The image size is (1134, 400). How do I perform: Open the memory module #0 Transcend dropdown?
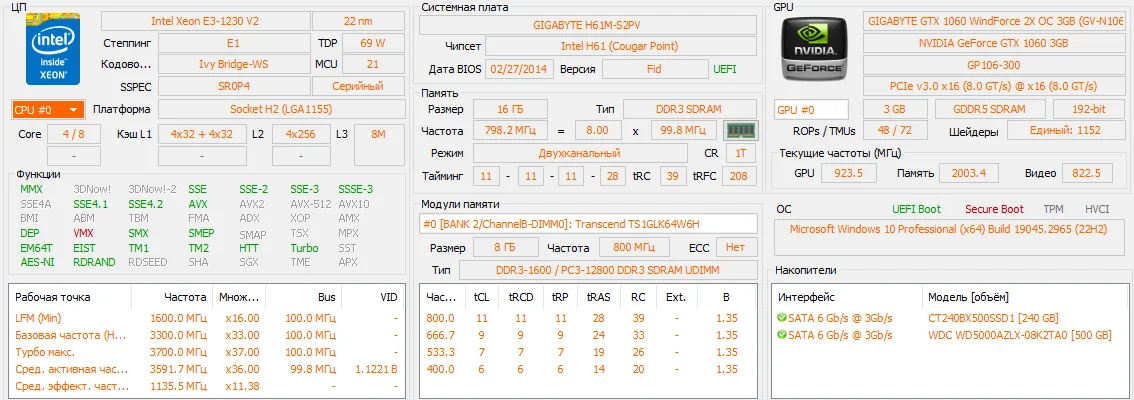pos(588,224)
